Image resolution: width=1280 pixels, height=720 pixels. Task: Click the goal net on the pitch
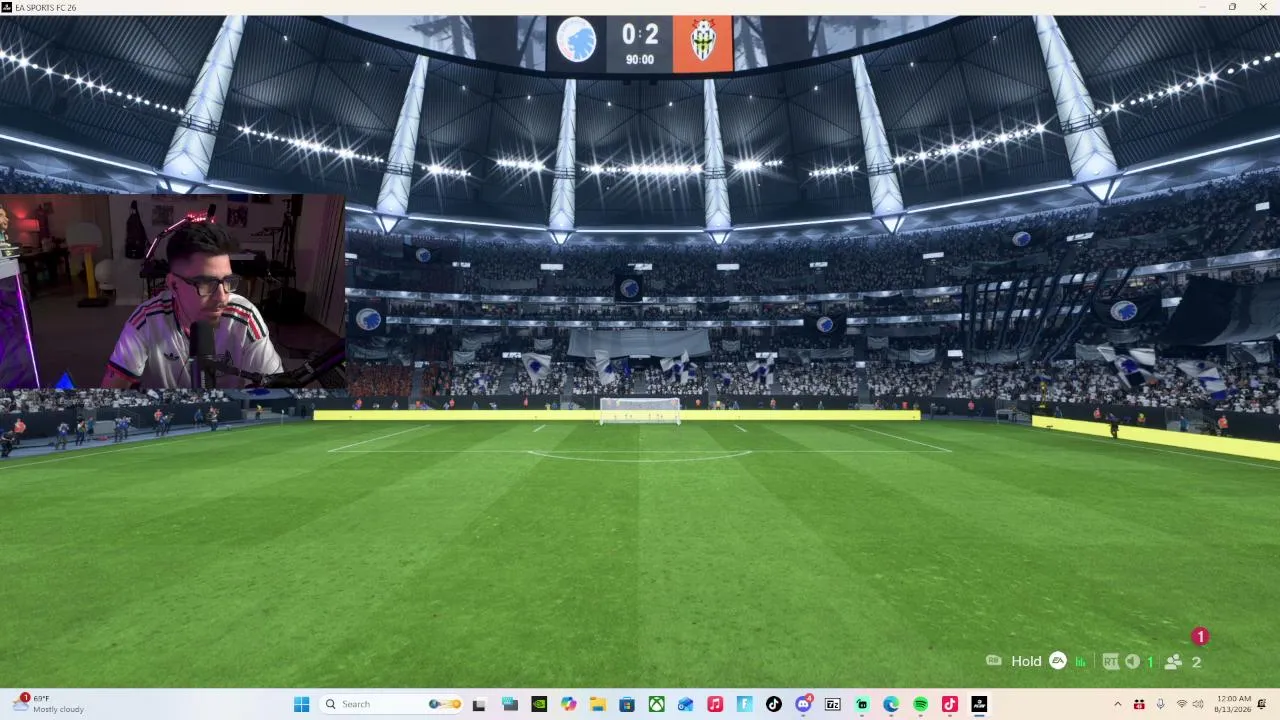click(x=640, y=411)
